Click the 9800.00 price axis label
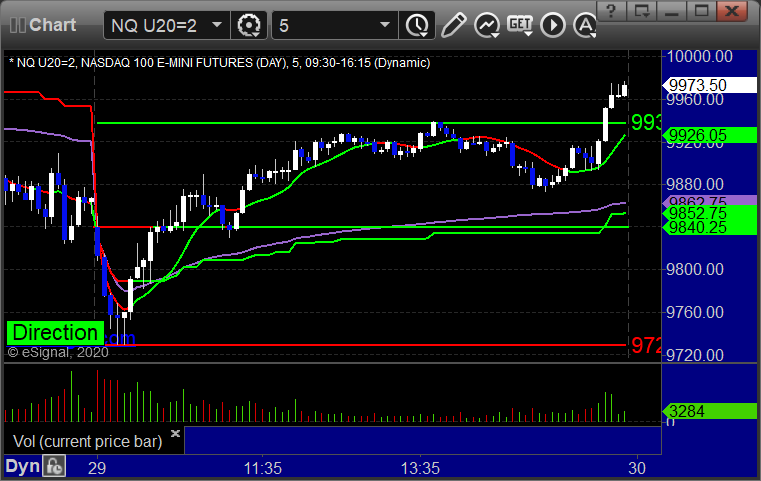The width and height of the screenshot is (761, 481). pyautogui.click(x=695, y=269)
